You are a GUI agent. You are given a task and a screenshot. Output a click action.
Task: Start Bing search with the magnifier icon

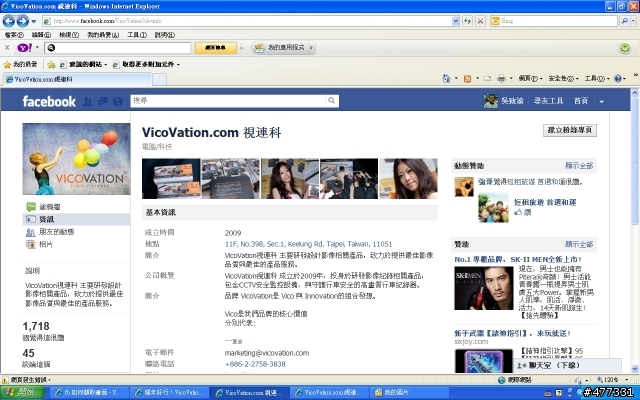click(x=624, y=21)
